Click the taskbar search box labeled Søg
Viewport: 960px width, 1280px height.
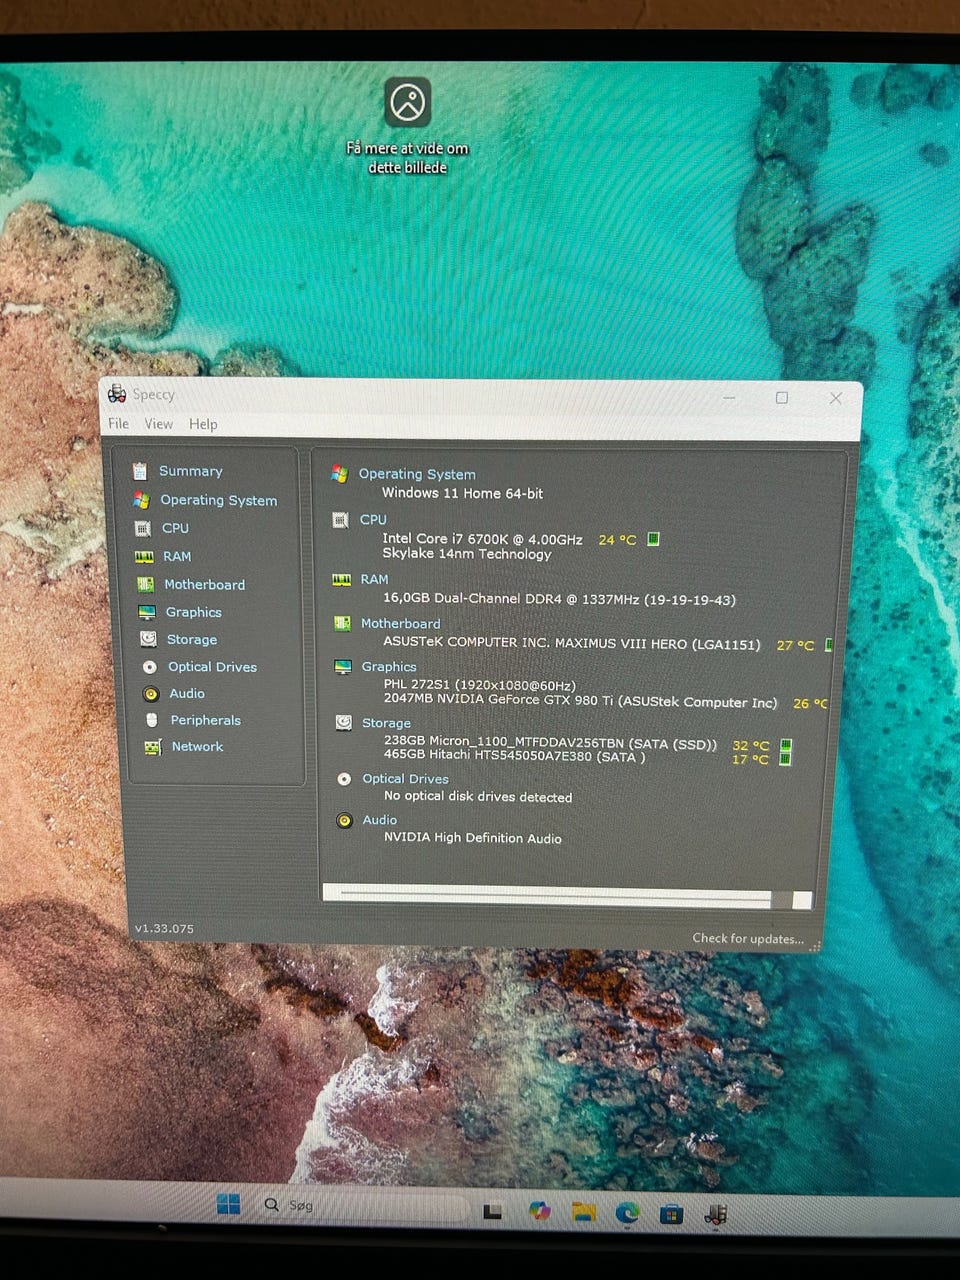[x=363, y=1207]
